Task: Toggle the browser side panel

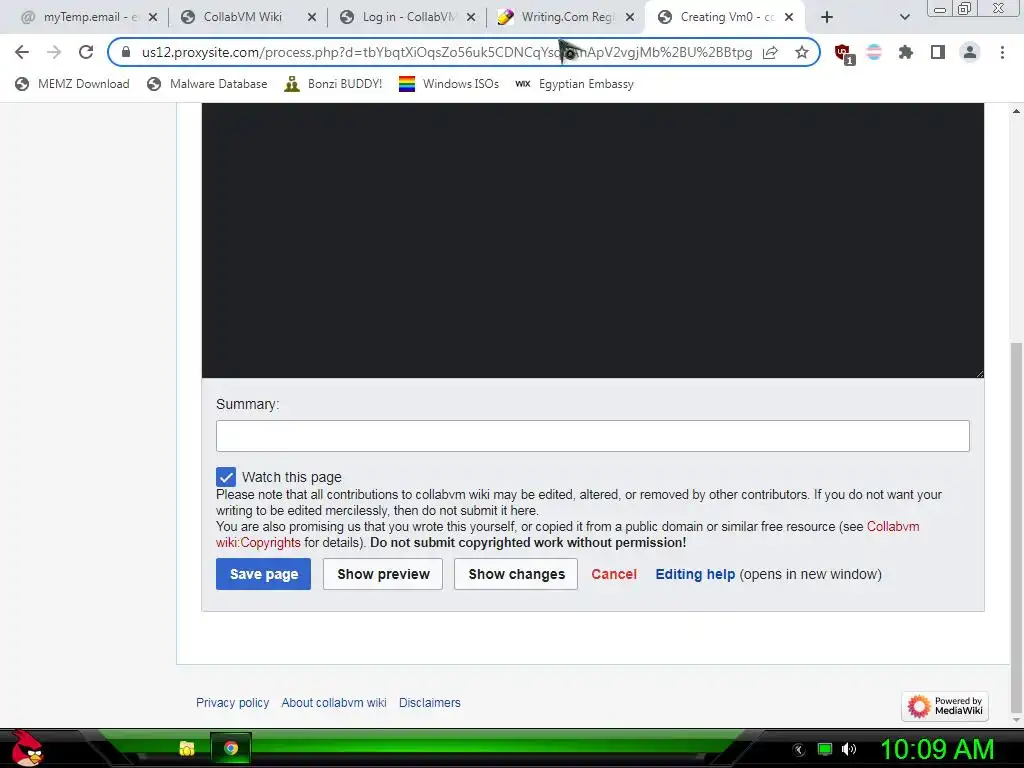Action: (x=938, y=52)
